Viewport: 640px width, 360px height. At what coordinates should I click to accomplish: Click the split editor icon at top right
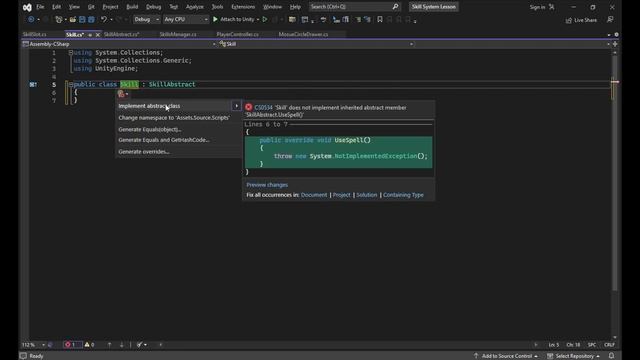pos(615,44)
